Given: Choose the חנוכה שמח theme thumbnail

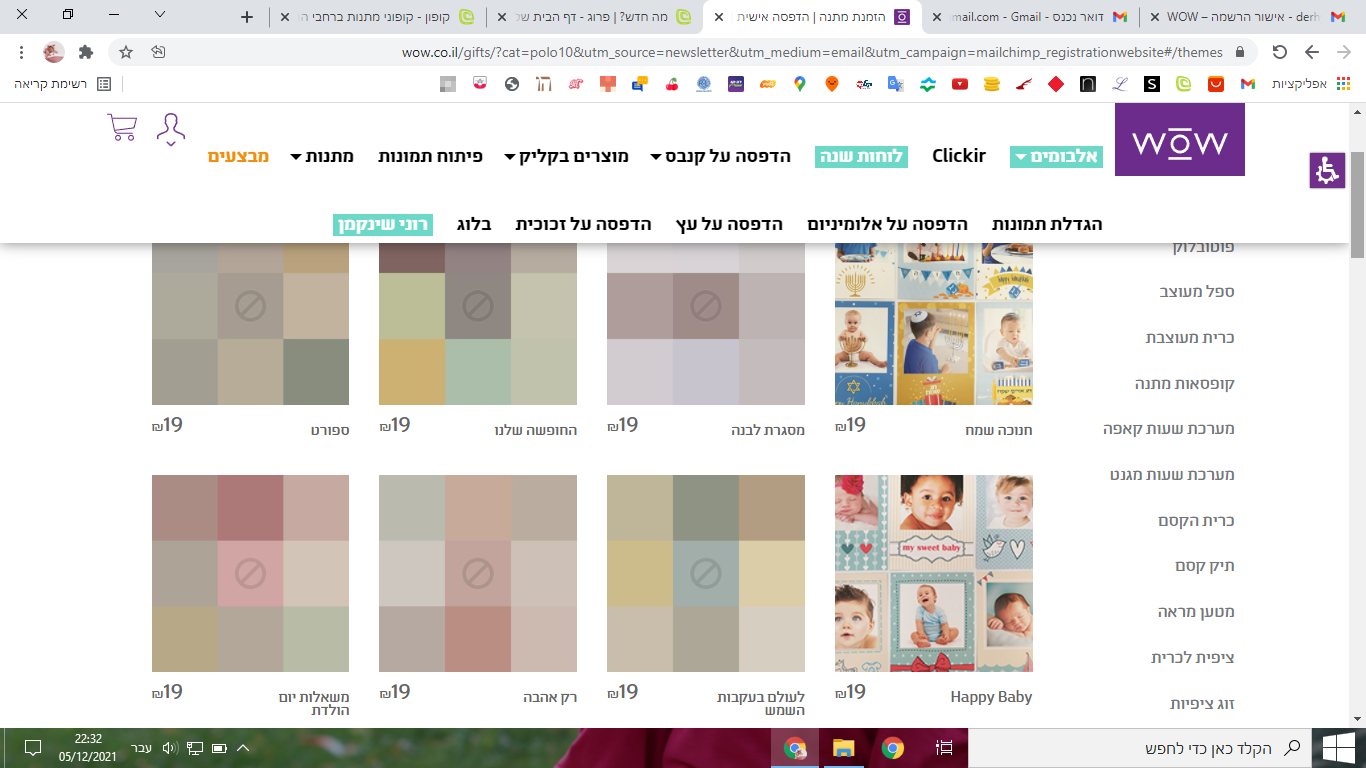Looking at the screenshot, I should [934, 324].
